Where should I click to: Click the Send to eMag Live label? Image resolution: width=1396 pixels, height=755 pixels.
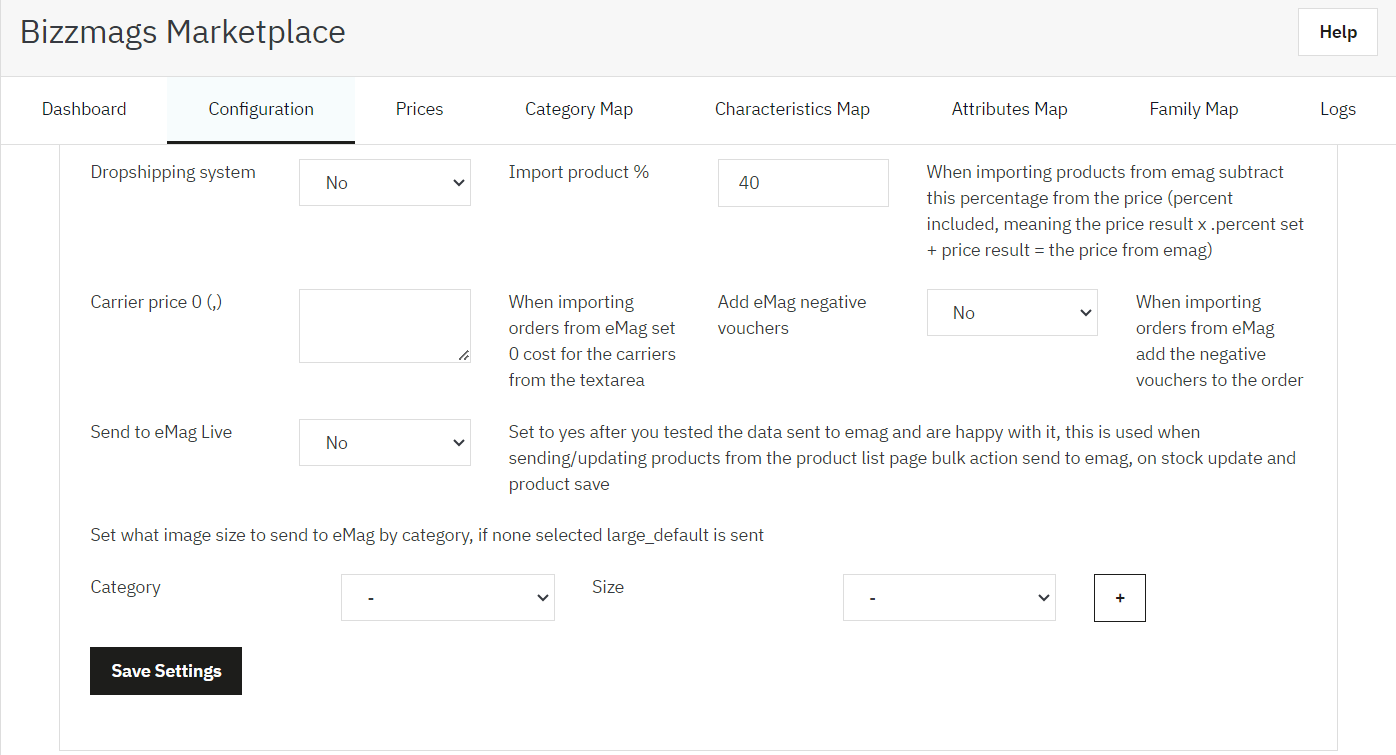click(161, 432)
